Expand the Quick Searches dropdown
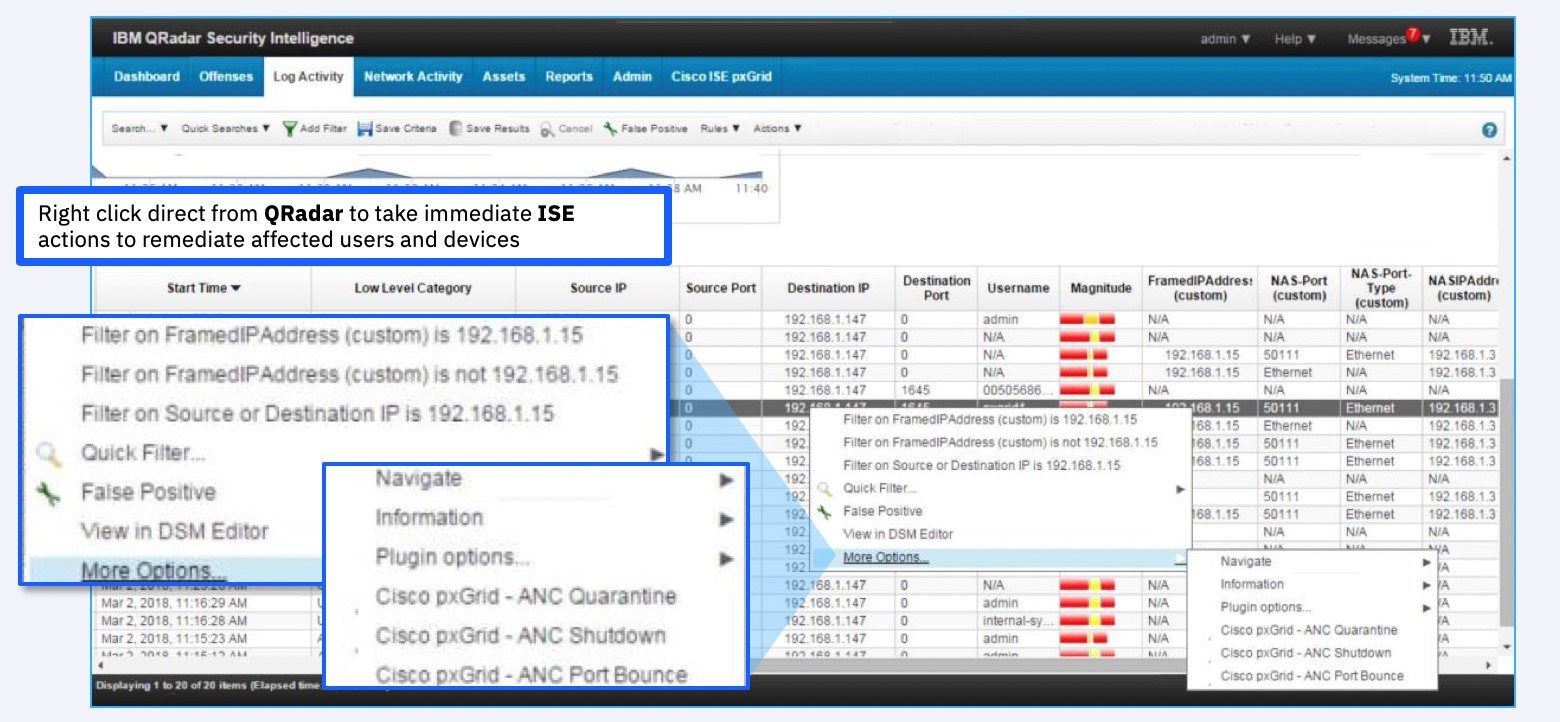 point(226,129)
